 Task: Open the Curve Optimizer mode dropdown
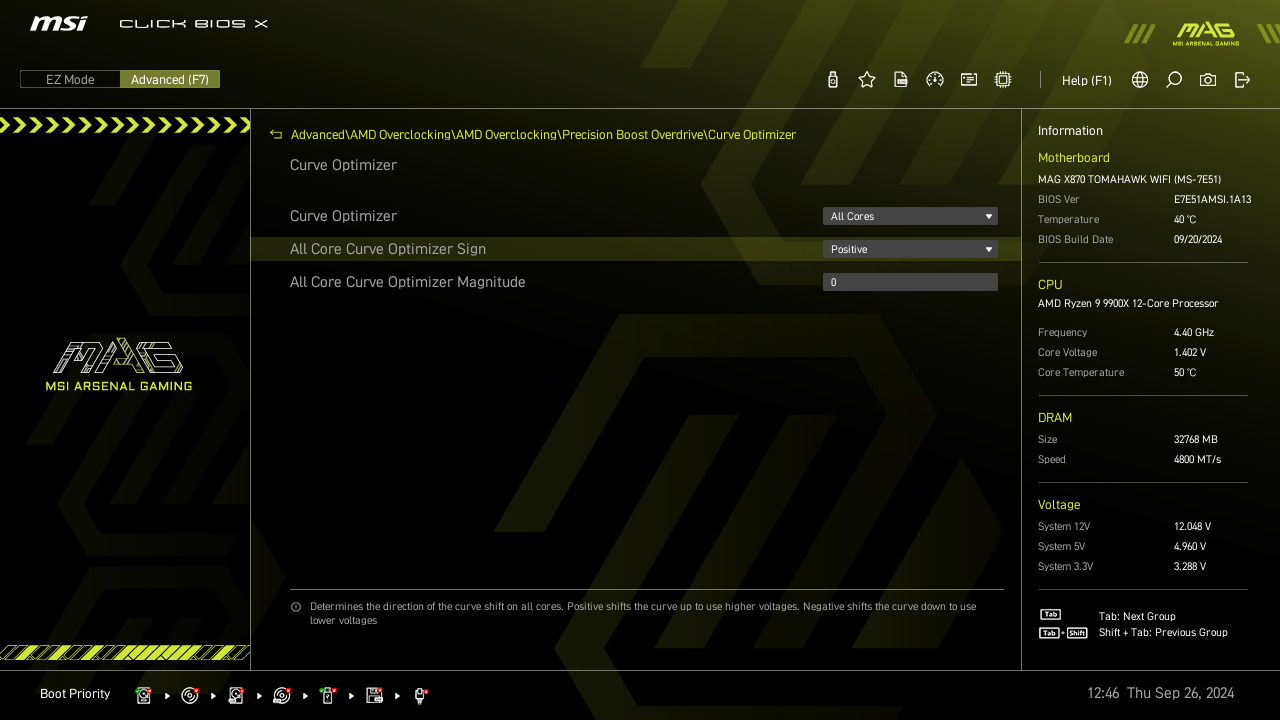pyautogui.click(x=909, y=215)
